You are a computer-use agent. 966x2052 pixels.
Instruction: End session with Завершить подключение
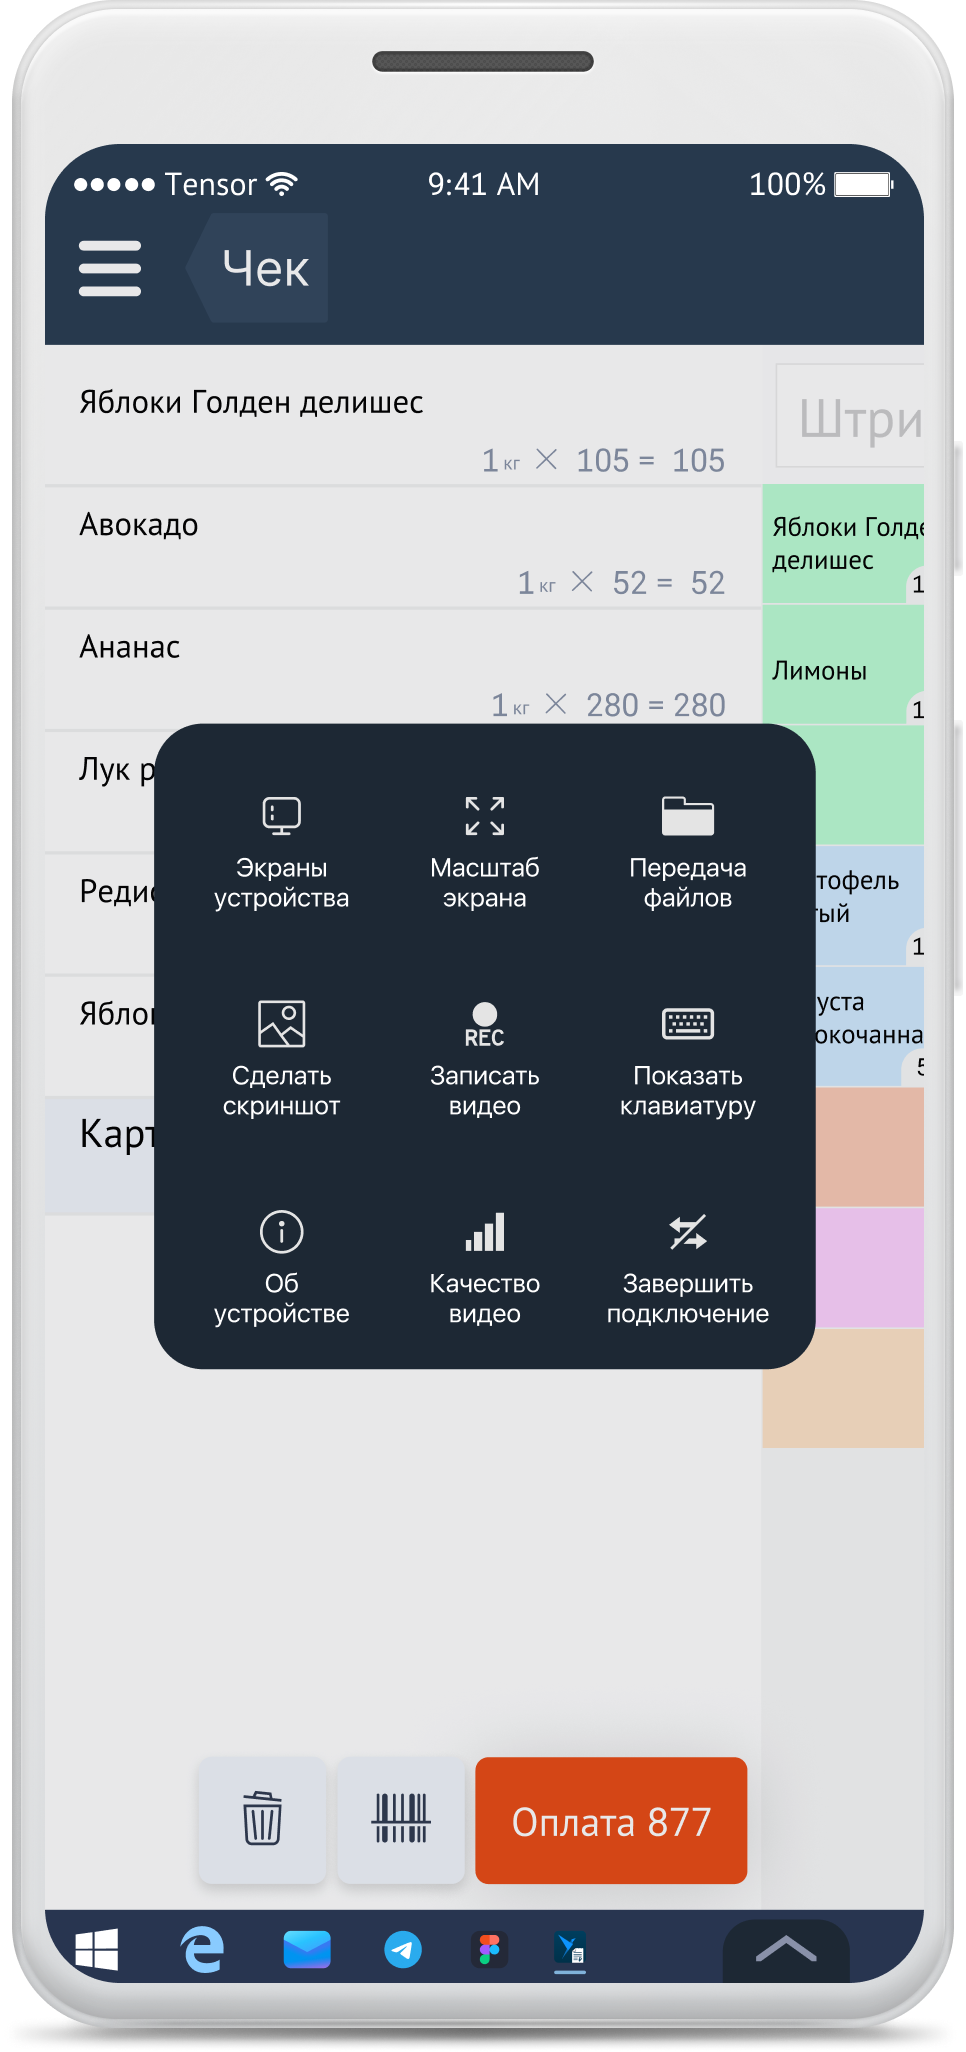(688, 1267)
